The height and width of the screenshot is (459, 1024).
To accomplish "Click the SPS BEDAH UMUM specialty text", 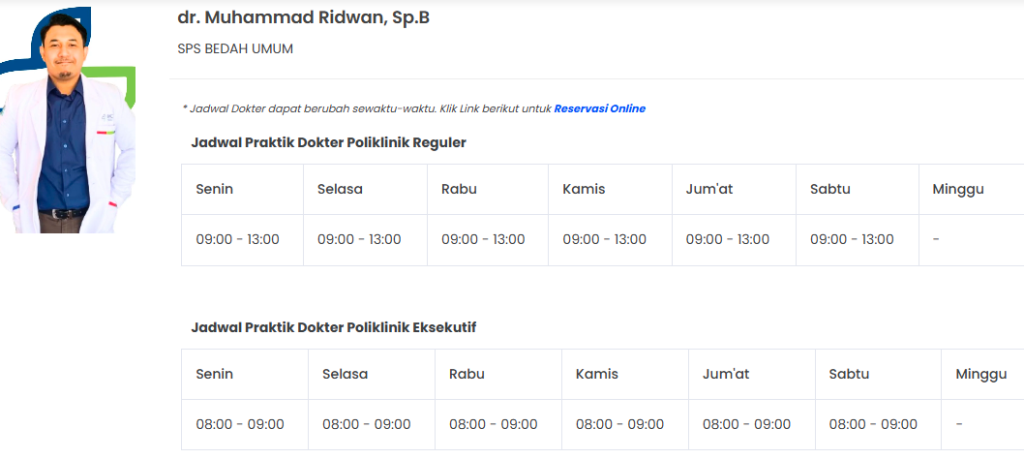I will click(235, 48).
